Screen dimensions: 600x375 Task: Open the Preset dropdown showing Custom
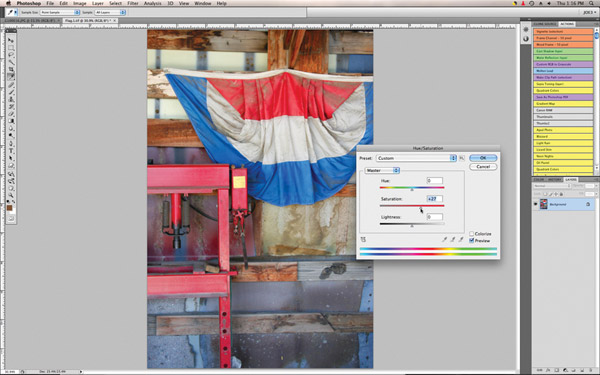(416, 158)
